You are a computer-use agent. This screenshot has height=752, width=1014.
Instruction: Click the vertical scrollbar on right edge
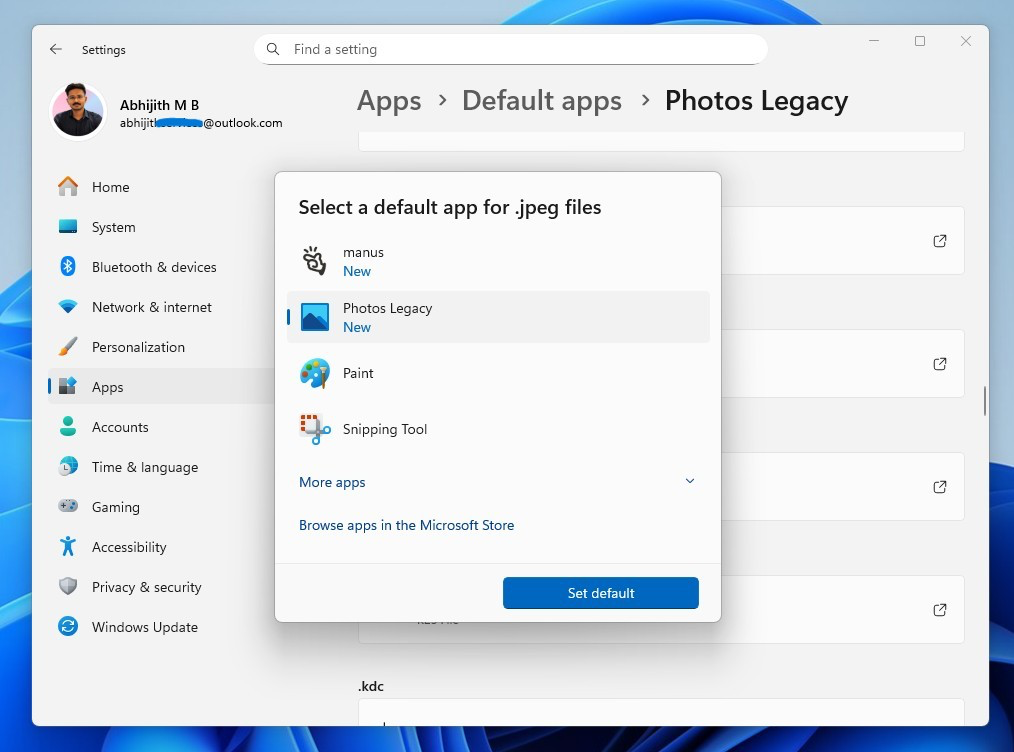pyautogui.click(x=985, y=400)
